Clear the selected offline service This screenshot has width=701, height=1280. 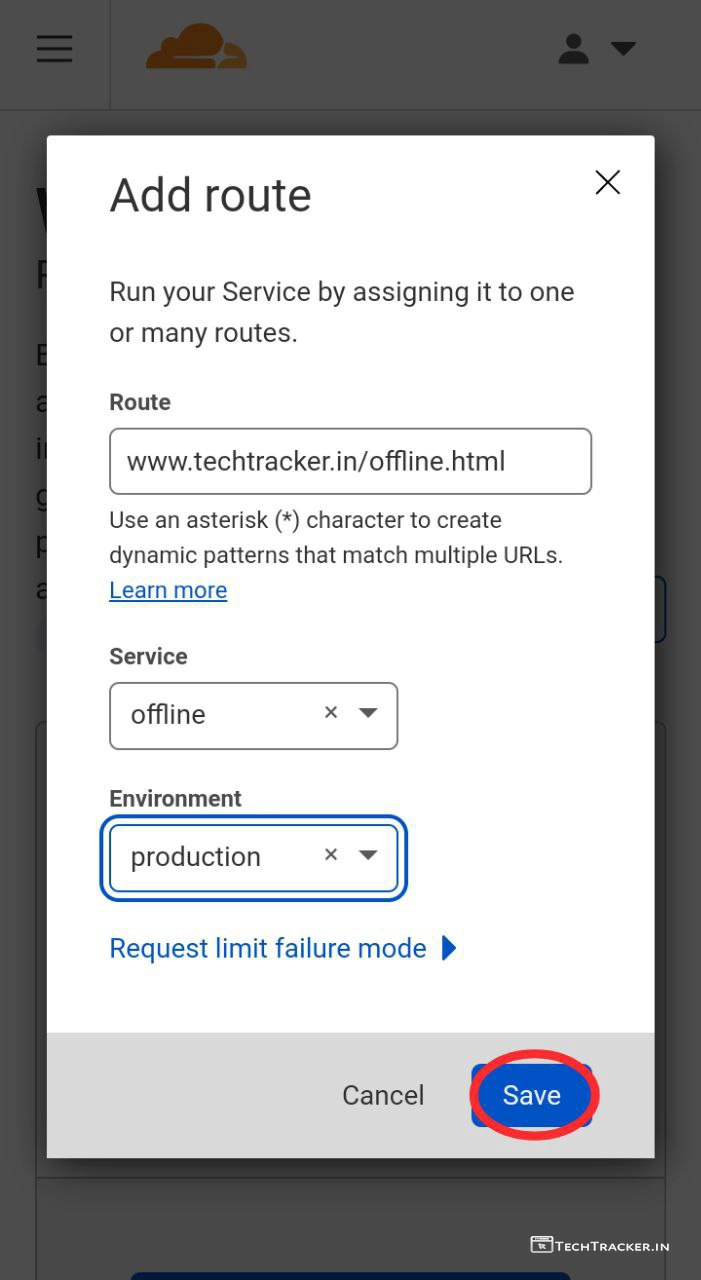pyautogui.click(x=331, y=713)
